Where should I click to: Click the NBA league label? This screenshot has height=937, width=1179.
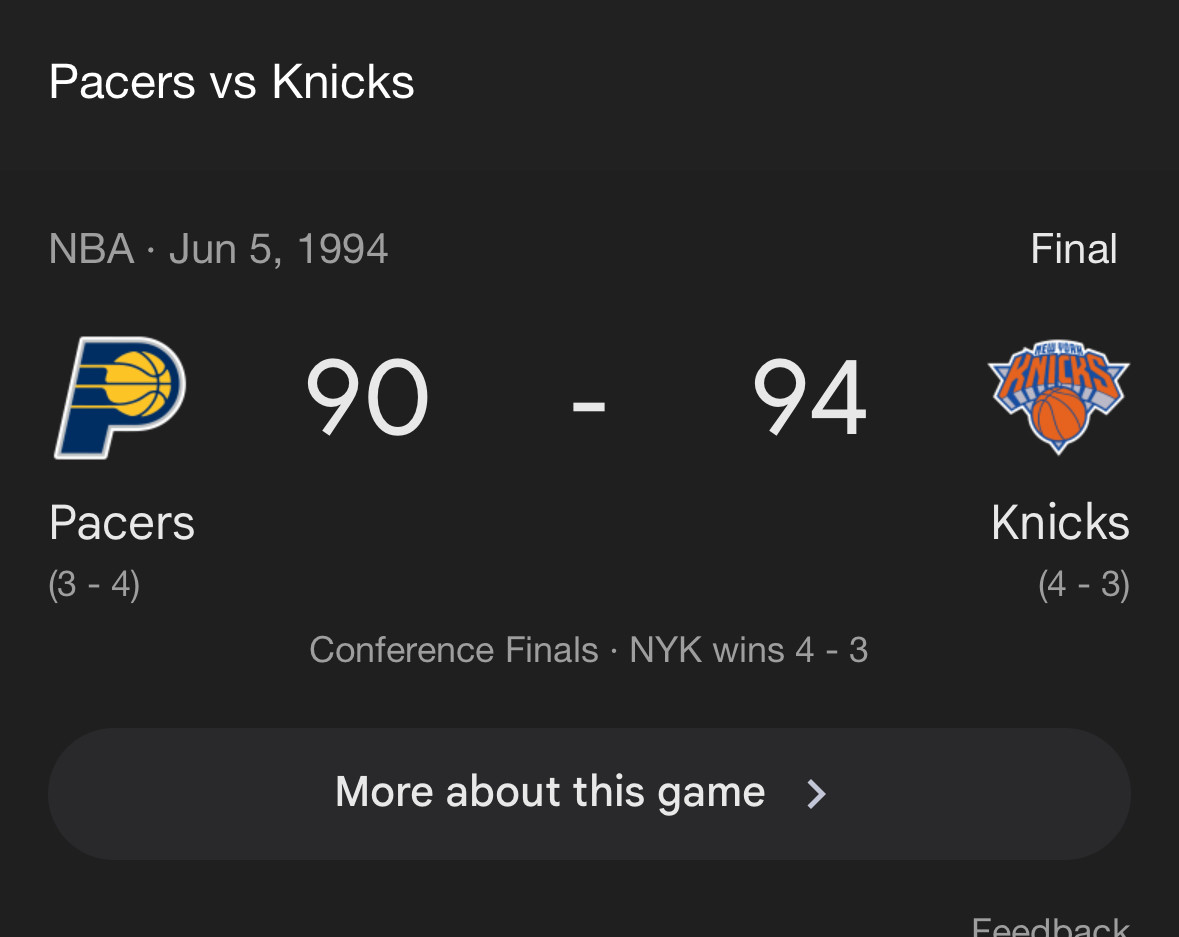coord(92,249)
